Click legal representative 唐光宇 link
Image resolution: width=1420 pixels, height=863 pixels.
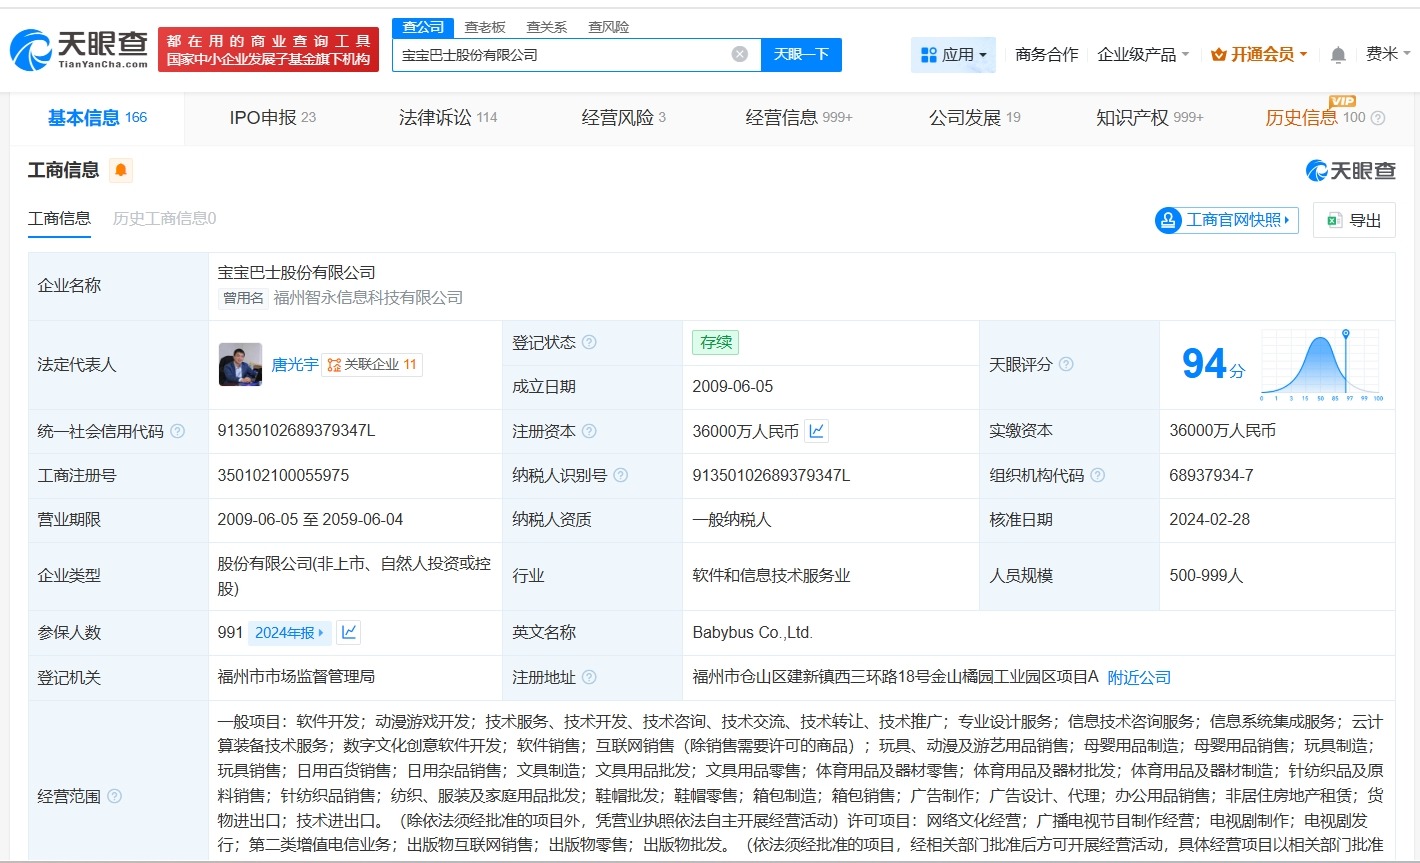click(x=294, y=364)
